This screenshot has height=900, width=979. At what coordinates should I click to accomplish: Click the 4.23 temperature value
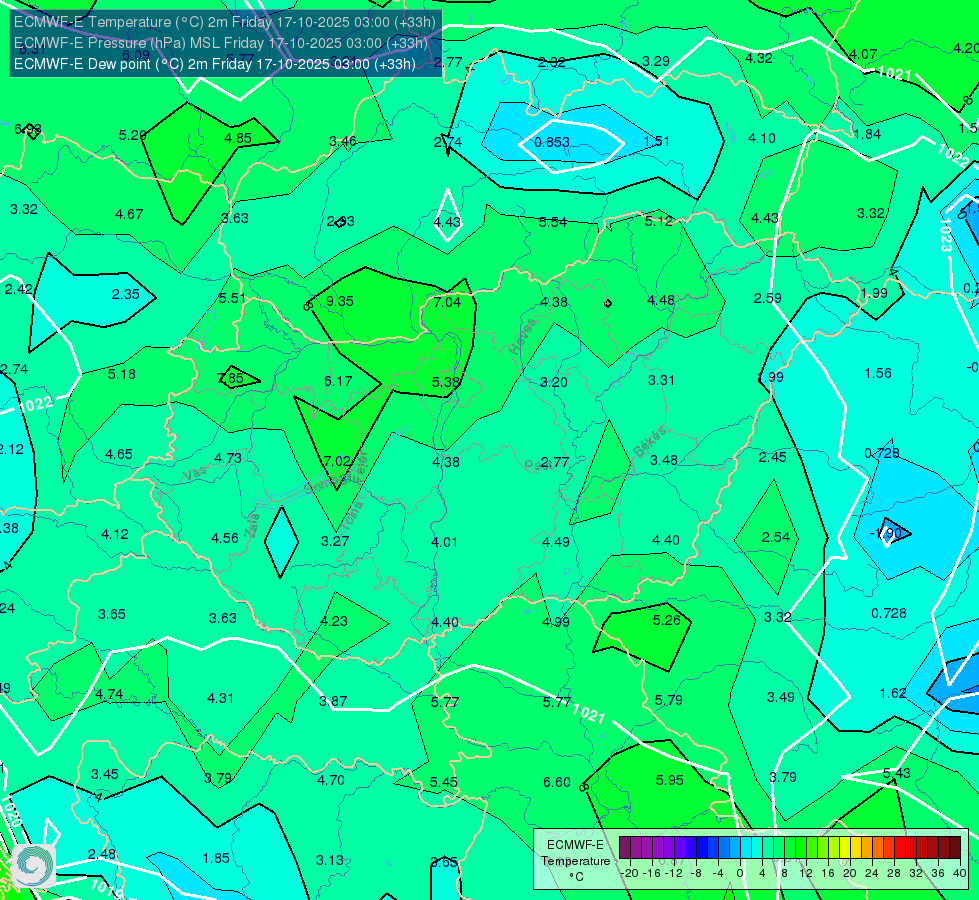(334, 621)
